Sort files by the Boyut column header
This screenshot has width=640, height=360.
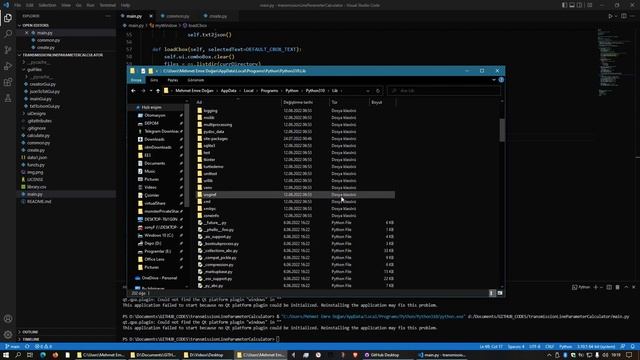377,102
